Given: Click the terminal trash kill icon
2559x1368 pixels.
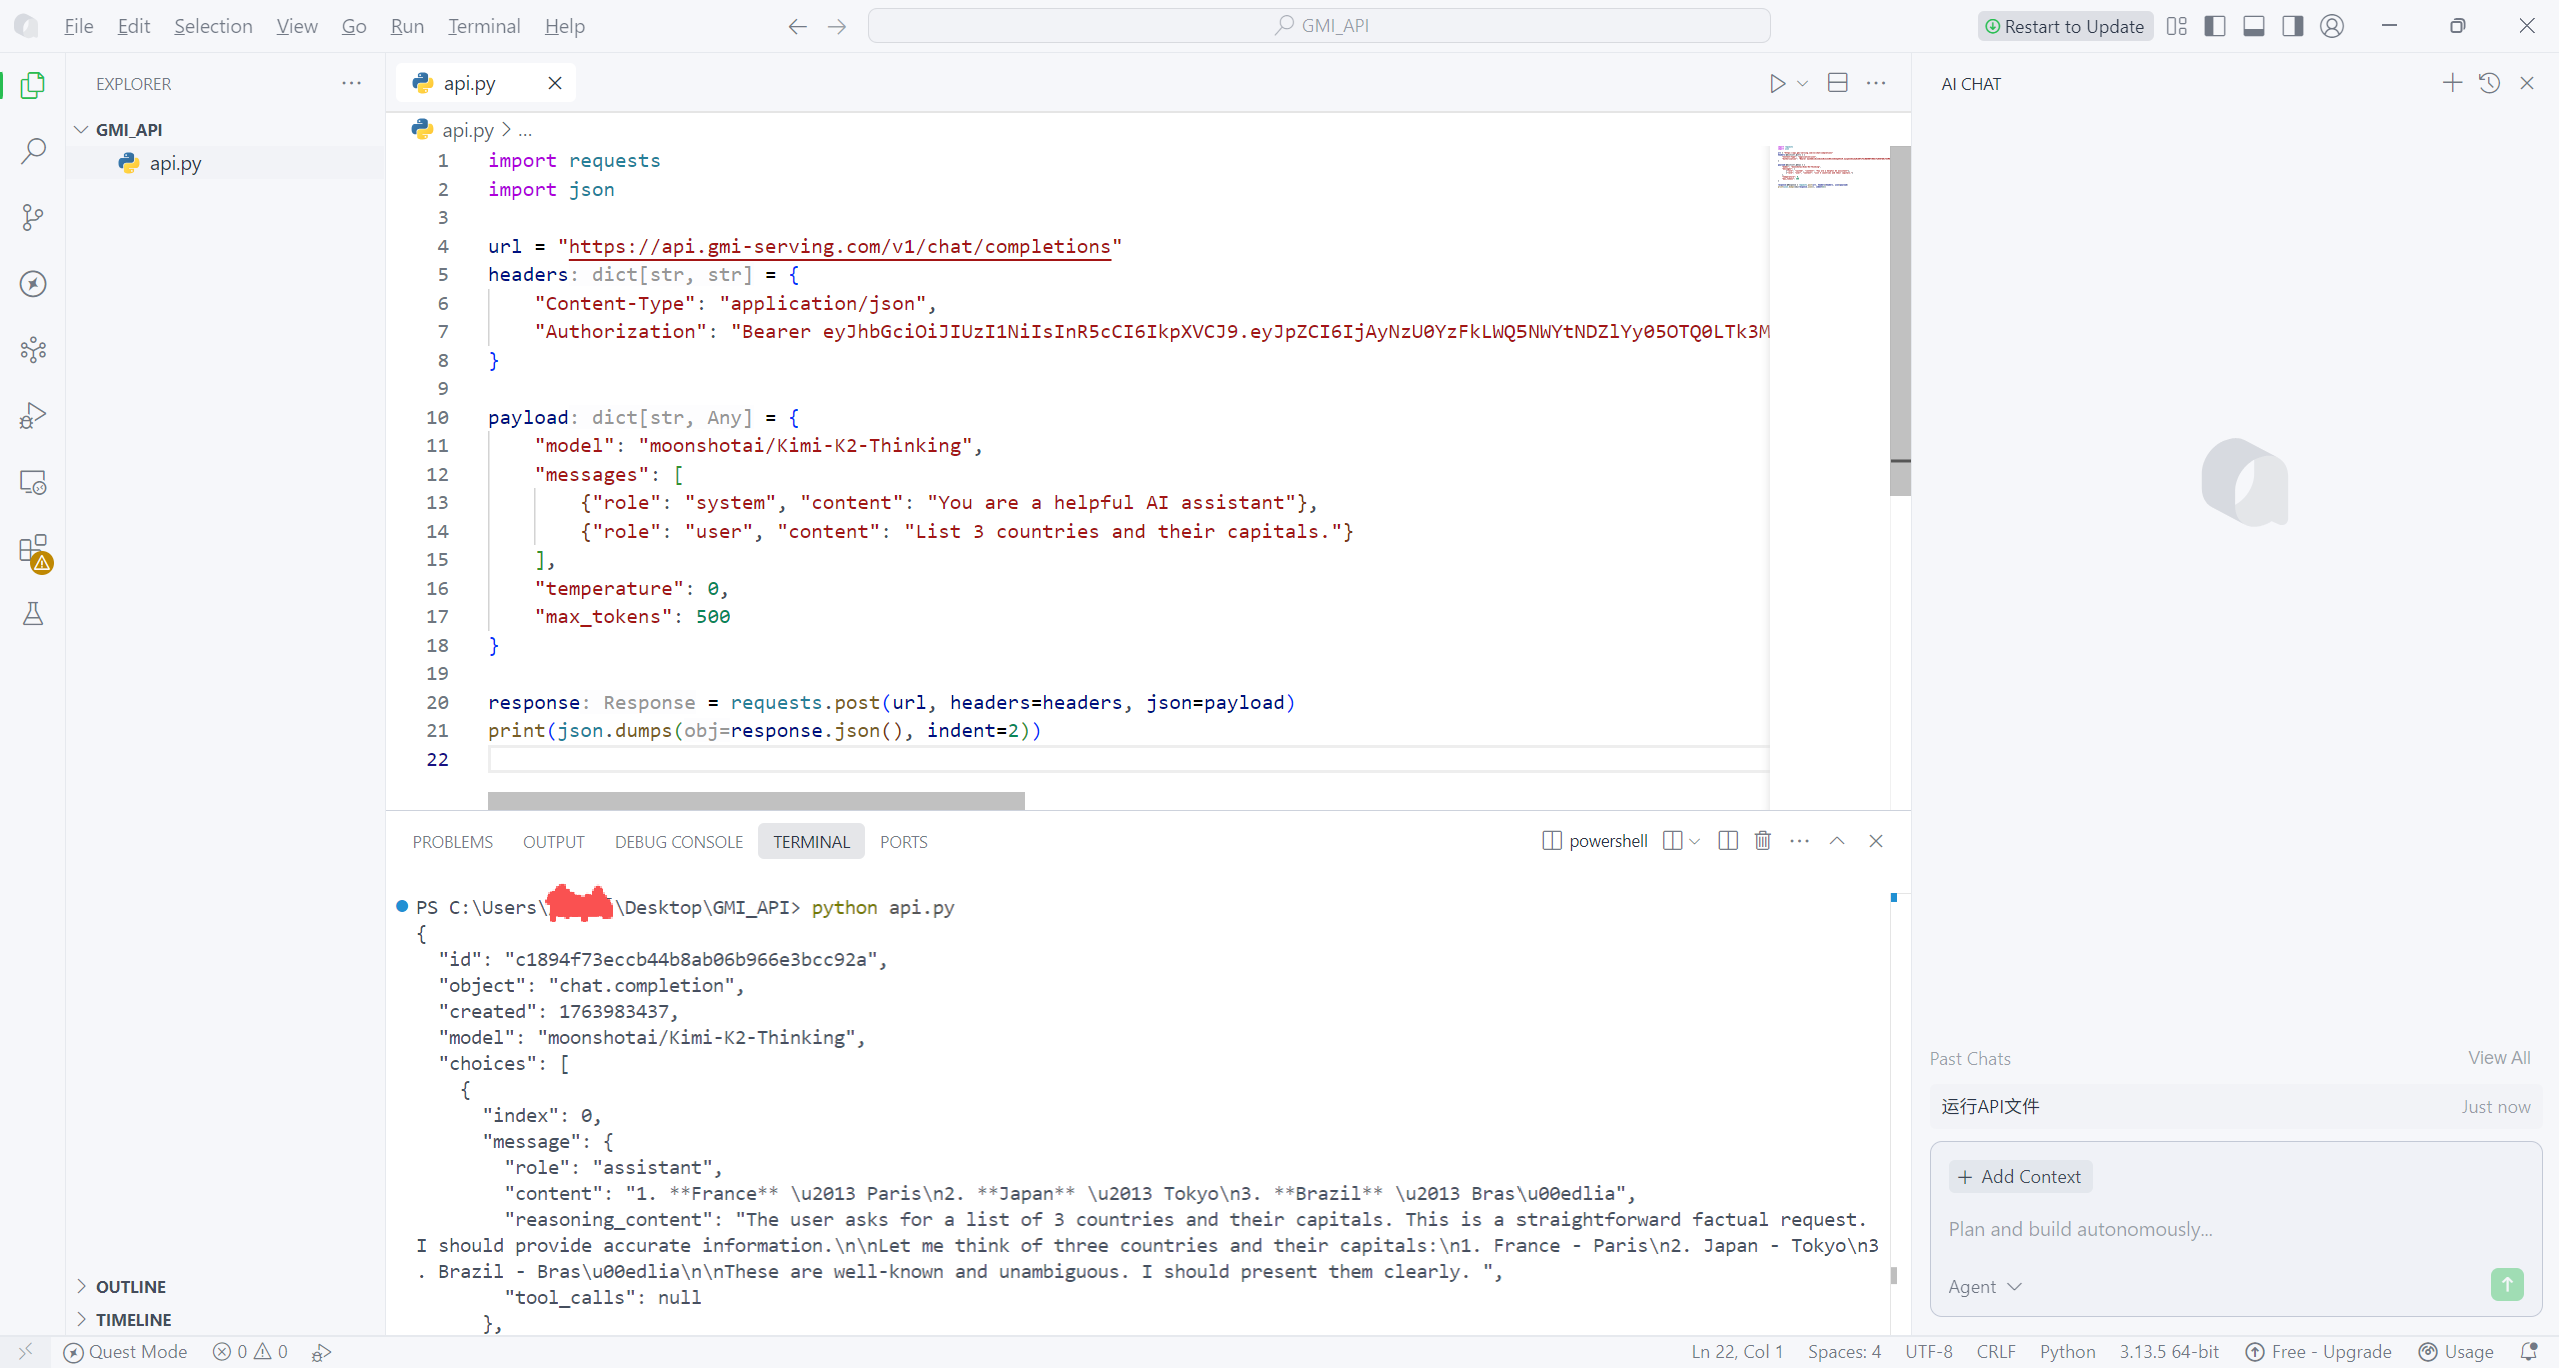Looking at the screenshot, I should point(1763,841).
